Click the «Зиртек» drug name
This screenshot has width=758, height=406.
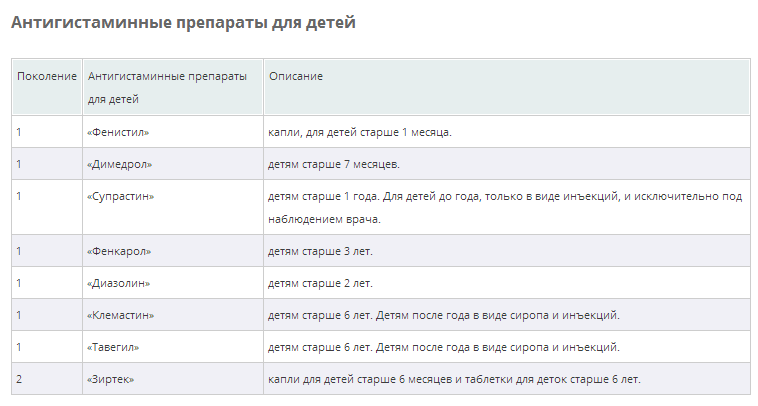[x=111, y=379]
